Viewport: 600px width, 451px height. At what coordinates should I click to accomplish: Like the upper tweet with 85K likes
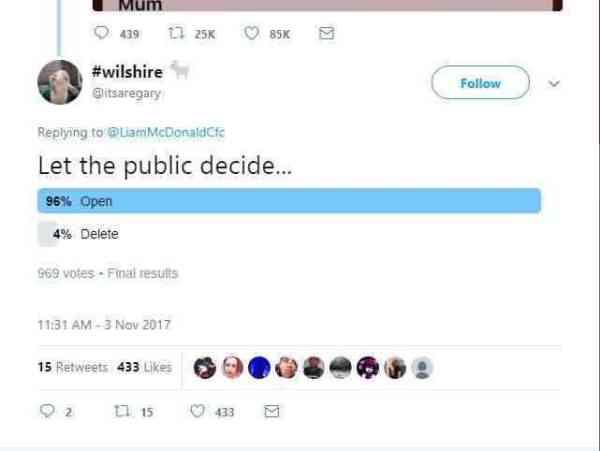253,33
